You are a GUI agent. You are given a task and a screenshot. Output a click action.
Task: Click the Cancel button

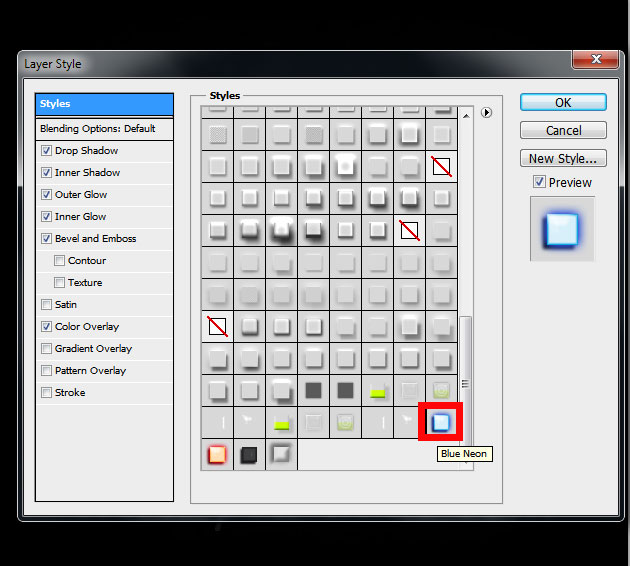(563, 131)
